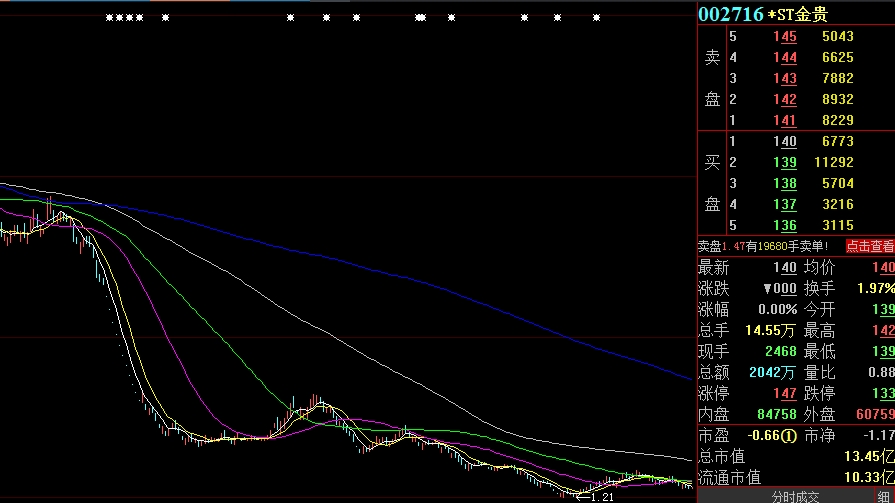Click the 点击查看 red button
The image size is (895, 503).
click(869, 246)
